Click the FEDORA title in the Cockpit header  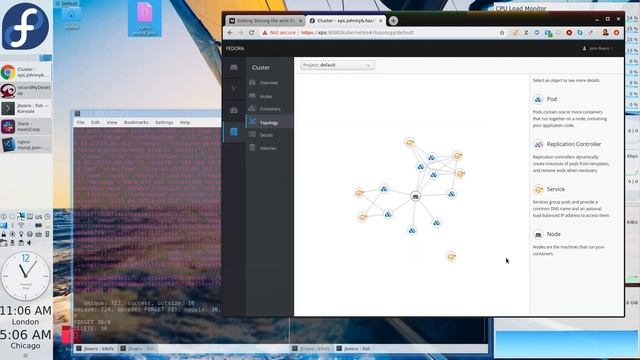(235, 49)
